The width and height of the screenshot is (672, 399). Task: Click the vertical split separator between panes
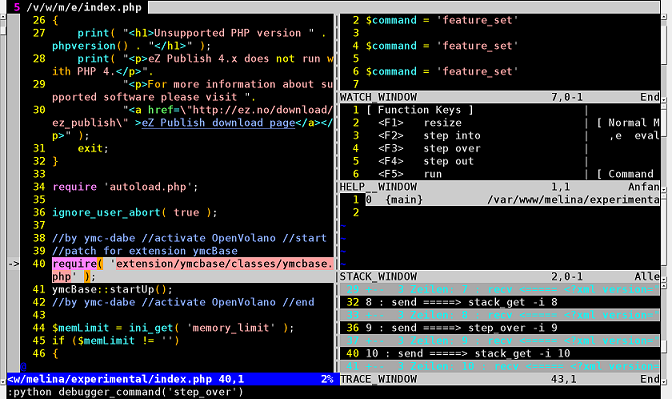(336, 193)
